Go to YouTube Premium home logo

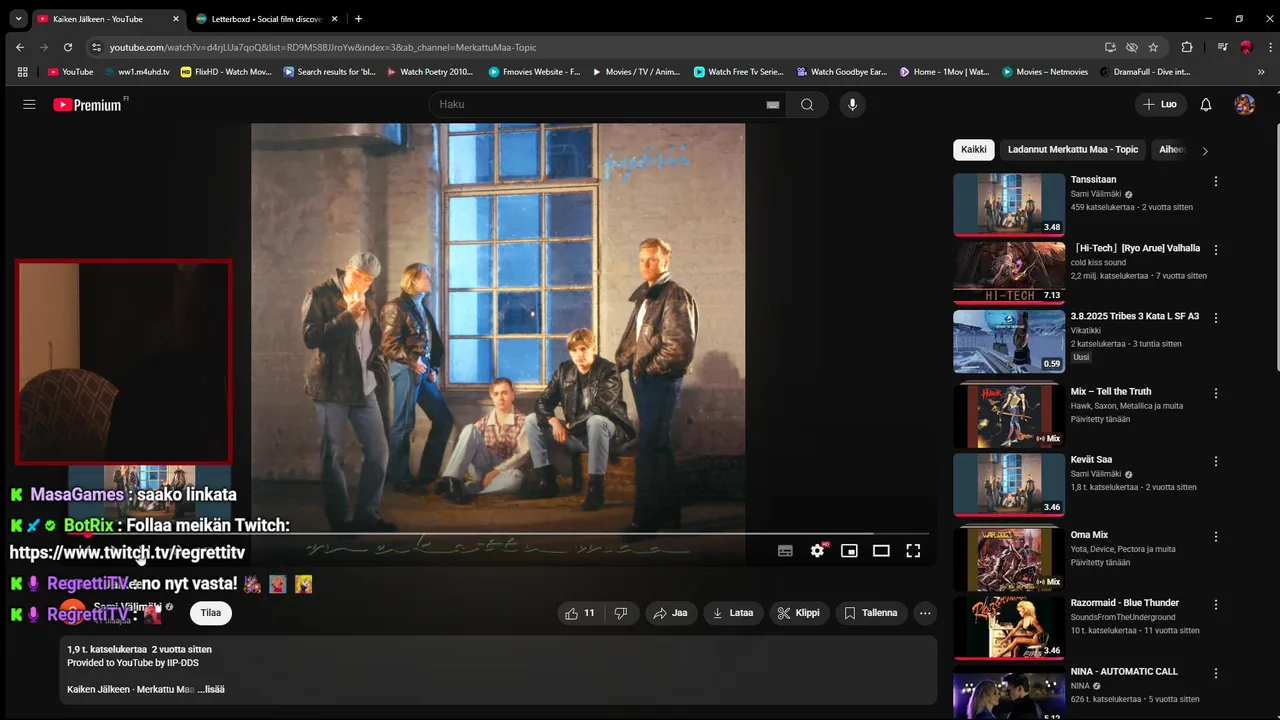[x=88, y=105]
